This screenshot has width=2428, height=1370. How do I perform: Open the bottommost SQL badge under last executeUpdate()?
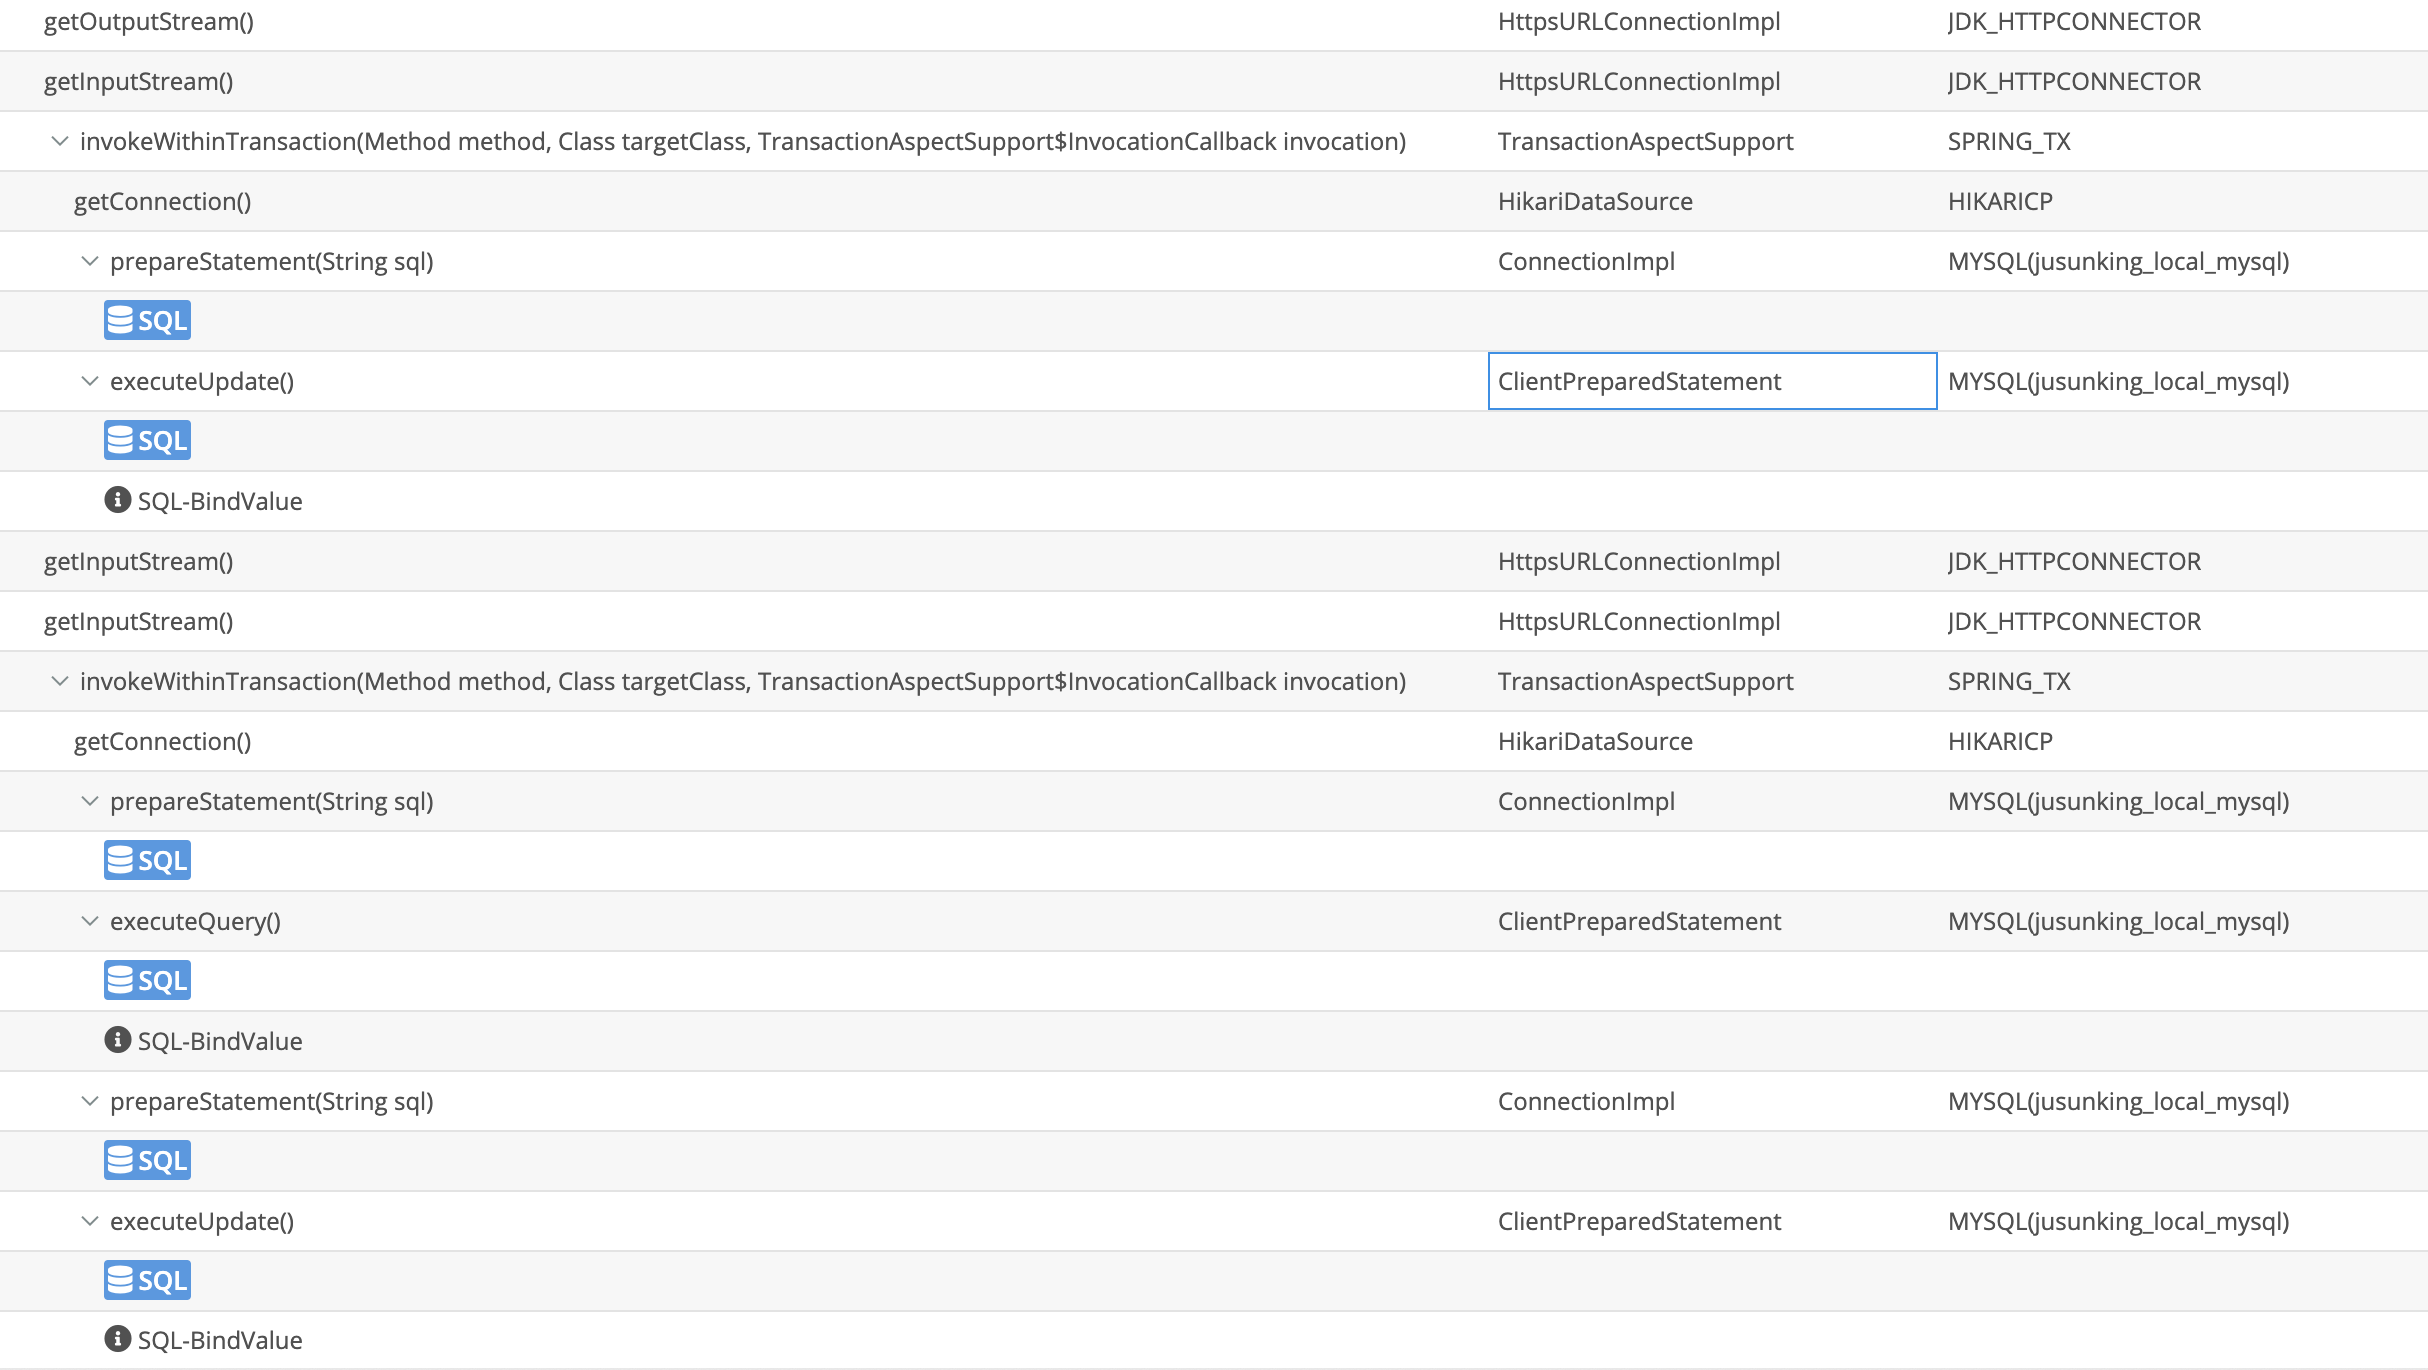click(x=147, y=1280)
